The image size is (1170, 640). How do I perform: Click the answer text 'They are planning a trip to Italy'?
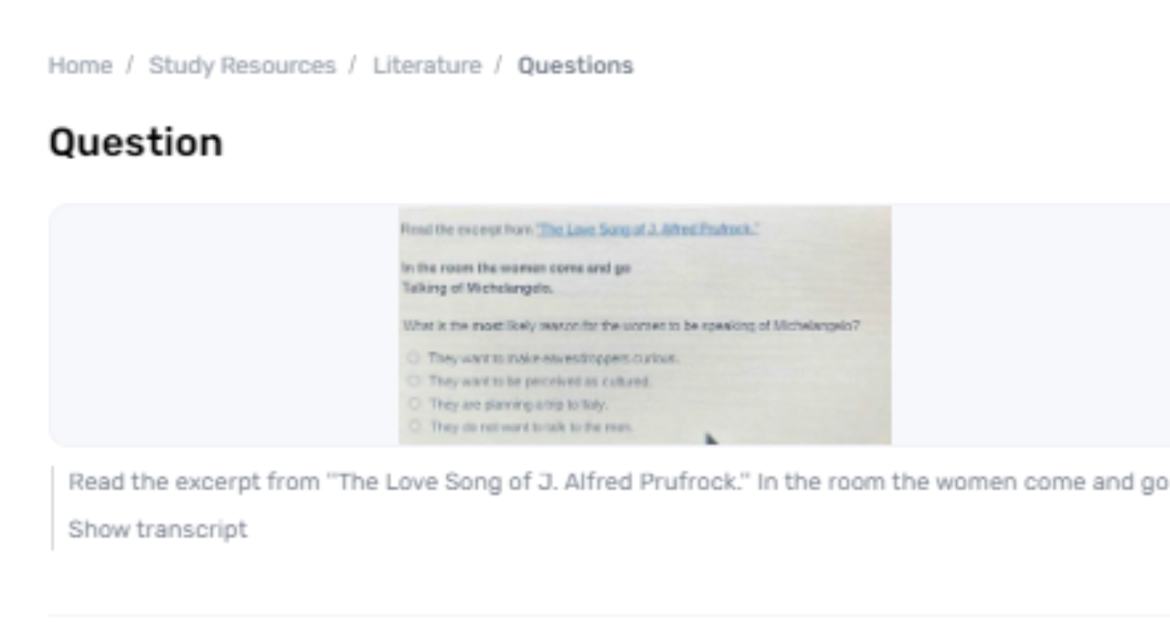click(518, 404)
